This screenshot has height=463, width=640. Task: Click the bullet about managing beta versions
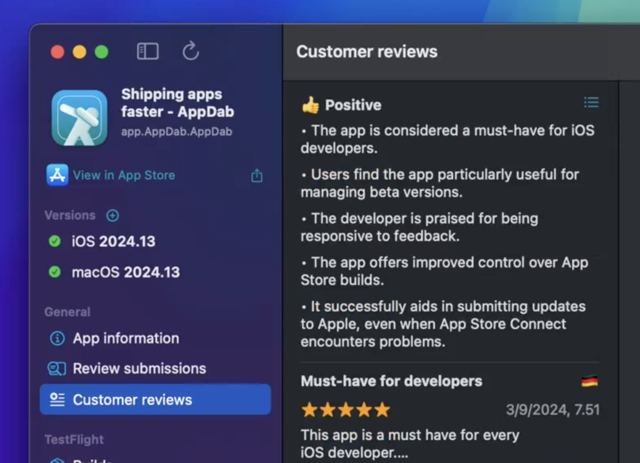tap(440, 183)
